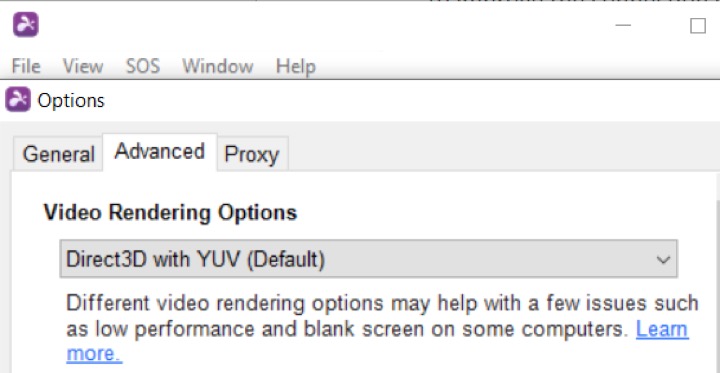Switch to the General tab
This screenshot has width=720, height=373.
pyautogui.click(x=58, y=154)
